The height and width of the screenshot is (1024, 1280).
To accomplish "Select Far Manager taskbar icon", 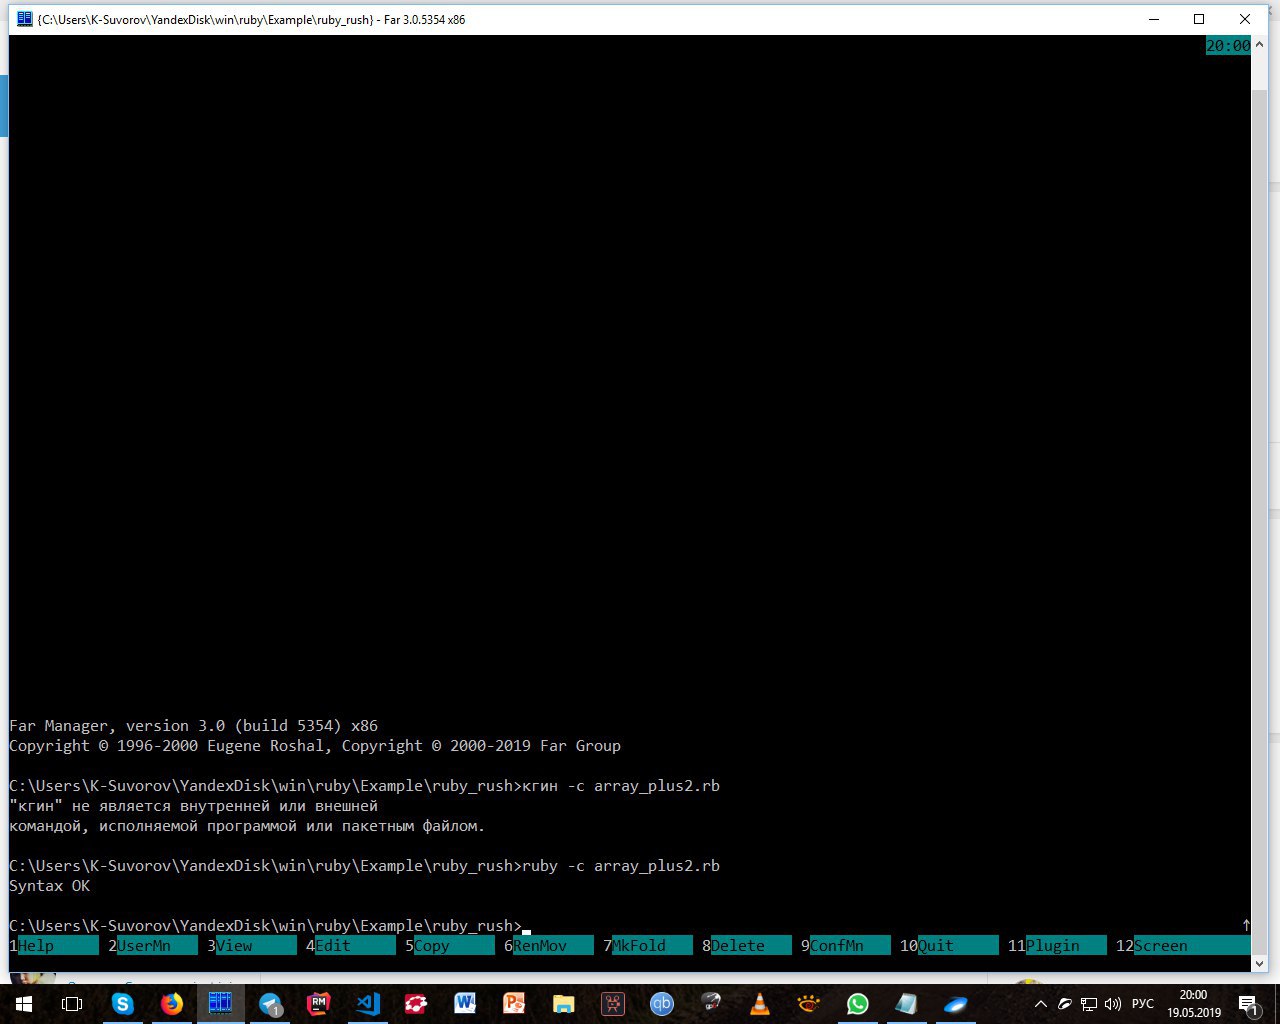I will tap(220, 1003).
